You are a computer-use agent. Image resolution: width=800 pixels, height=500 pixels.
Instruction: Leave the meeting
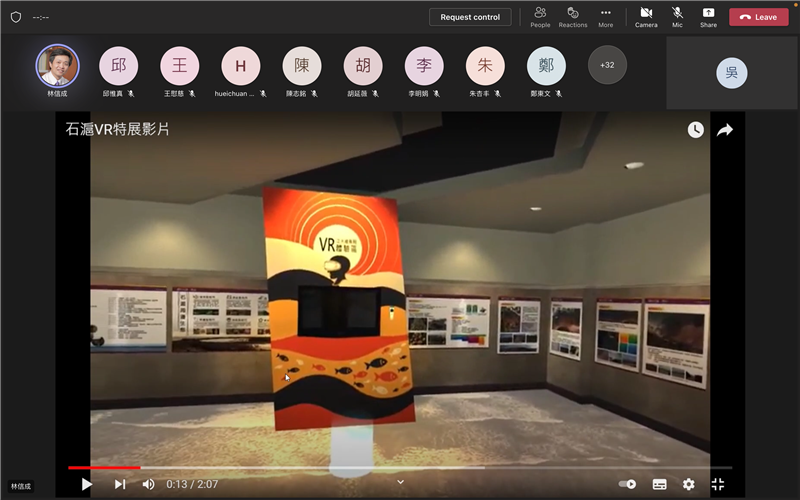click(758, 17)
